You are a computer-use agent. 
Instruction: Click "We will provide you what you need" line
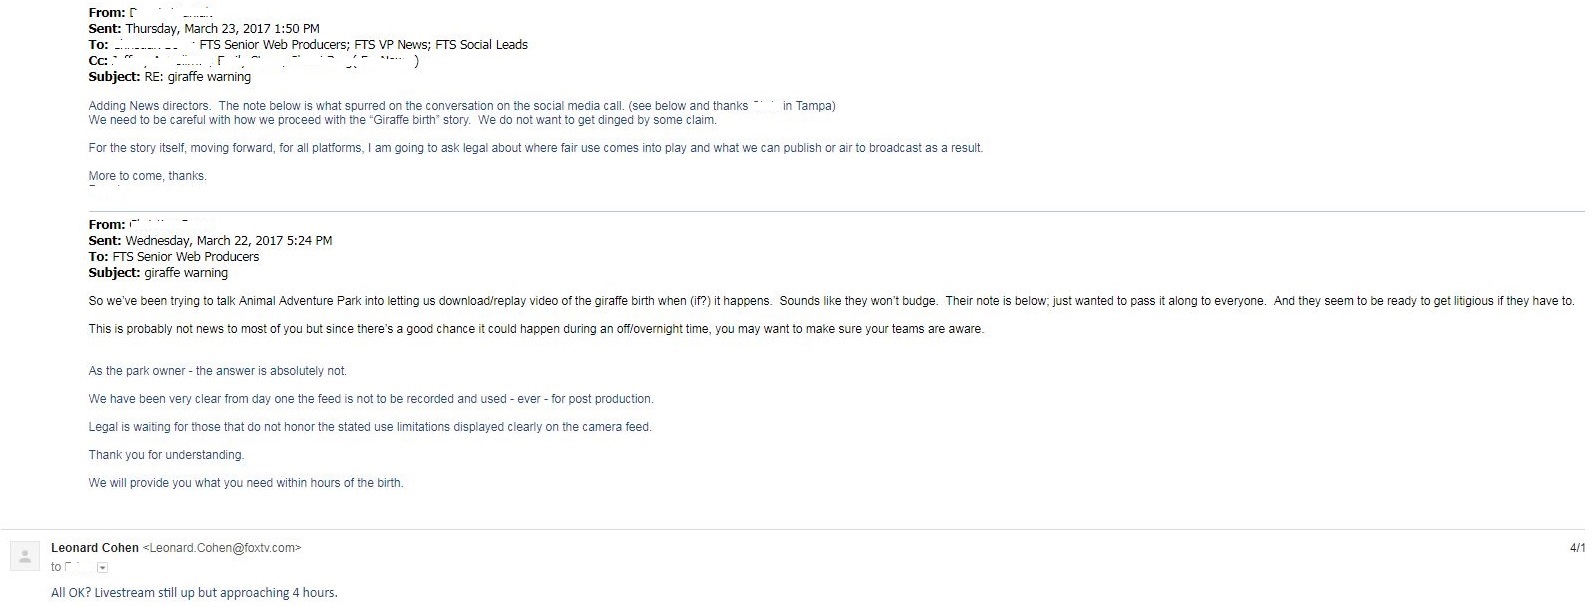245,483
